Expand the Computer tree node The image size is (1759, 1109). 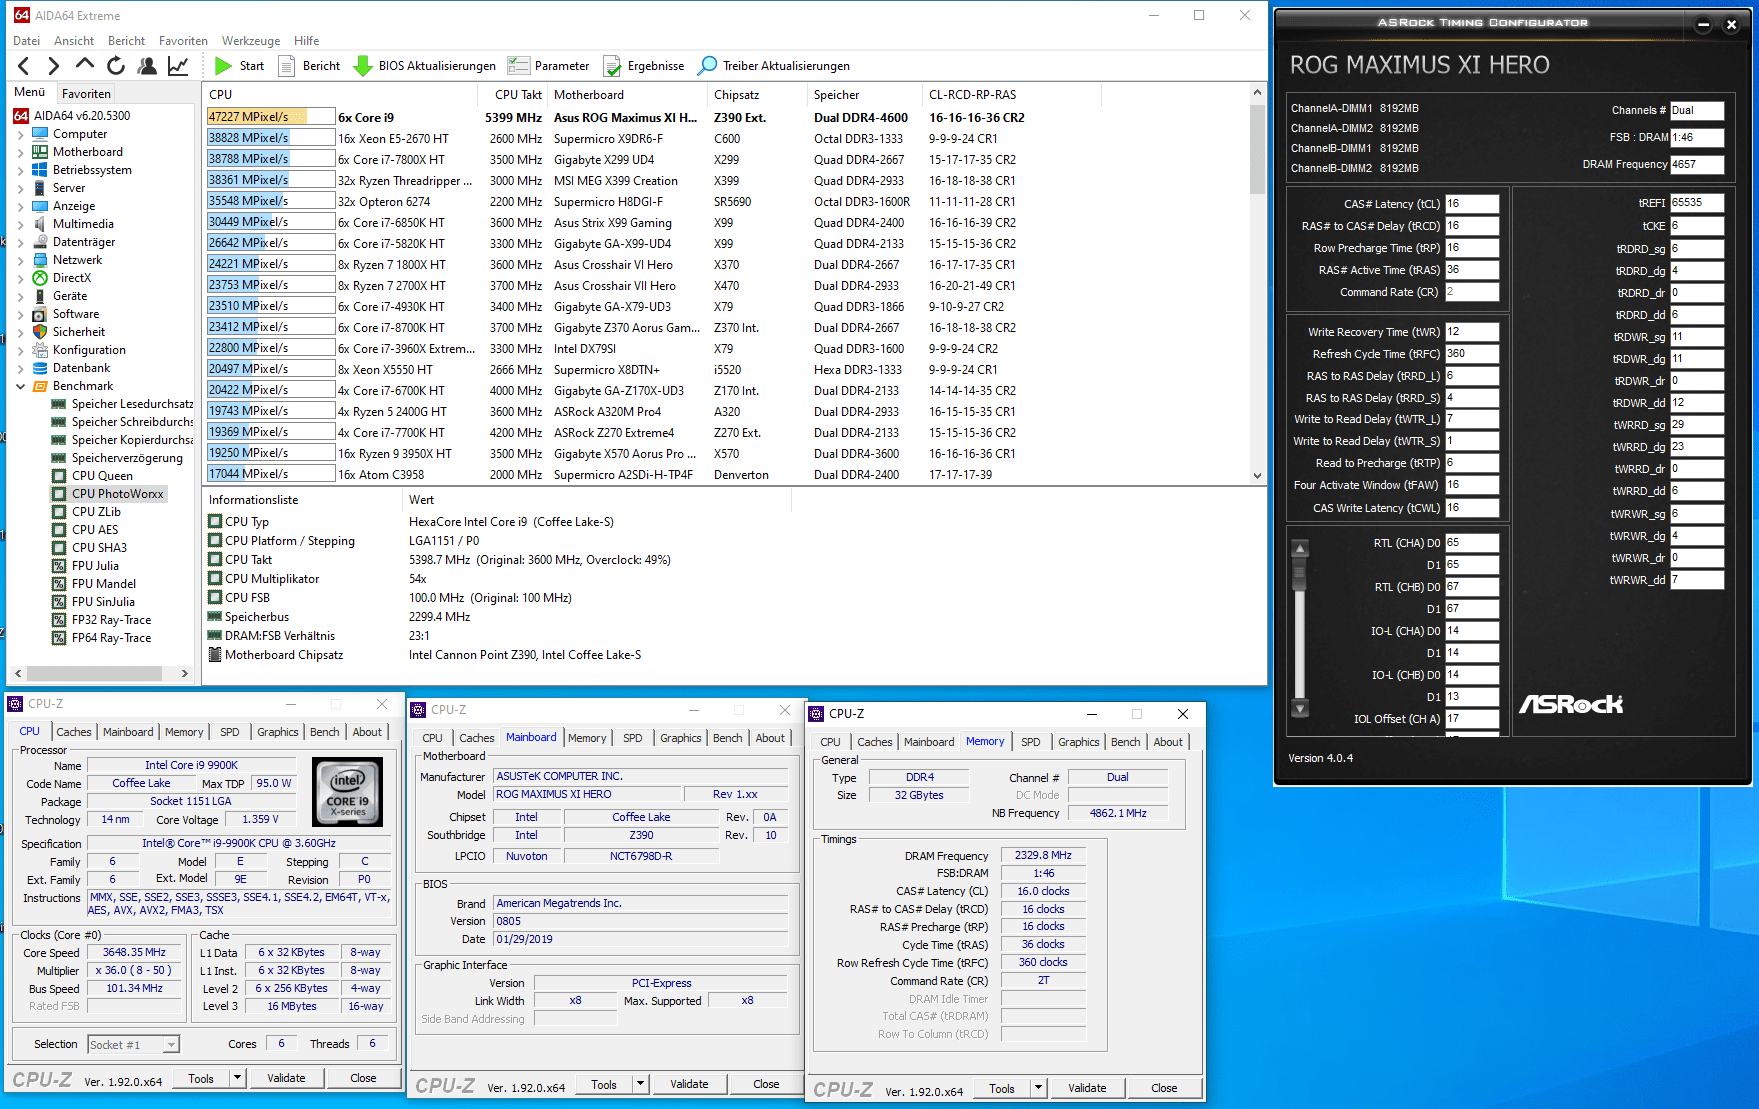coord(20,134)
